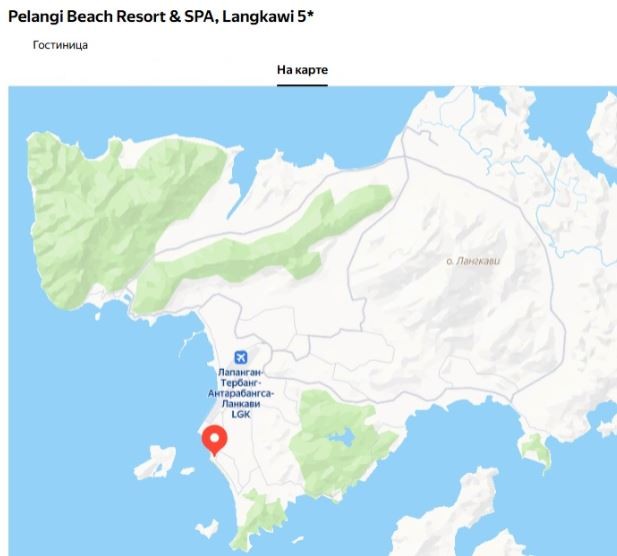This screenshot has height=556, width=617.
Task: Click the red hotel location pin
Action: click(x=214, y=440)
